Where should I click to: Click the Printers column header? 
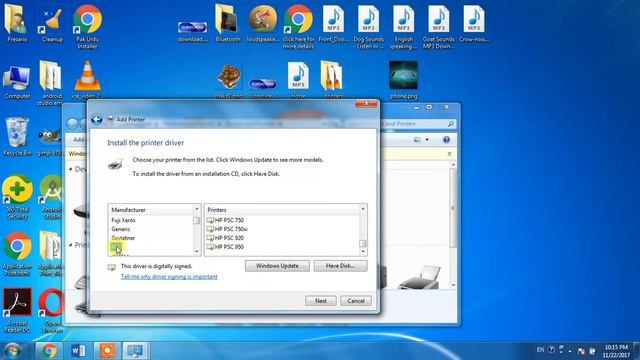[x=282, y=209]
